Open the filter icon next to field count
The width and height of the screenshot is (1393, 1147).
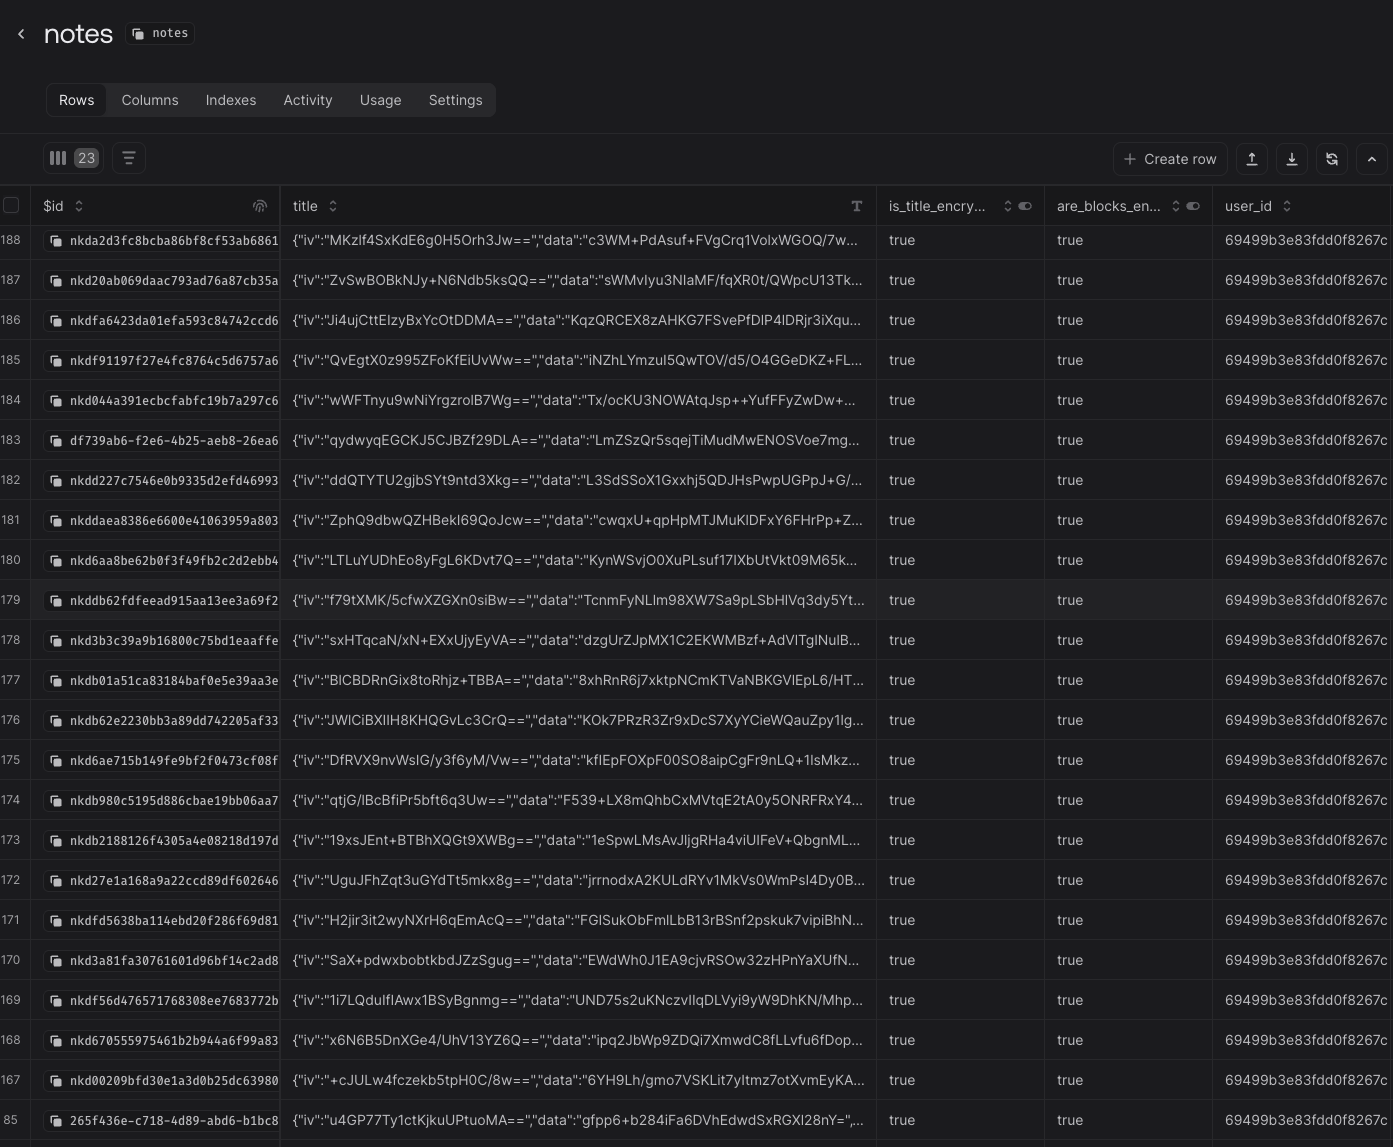(129, 158)
